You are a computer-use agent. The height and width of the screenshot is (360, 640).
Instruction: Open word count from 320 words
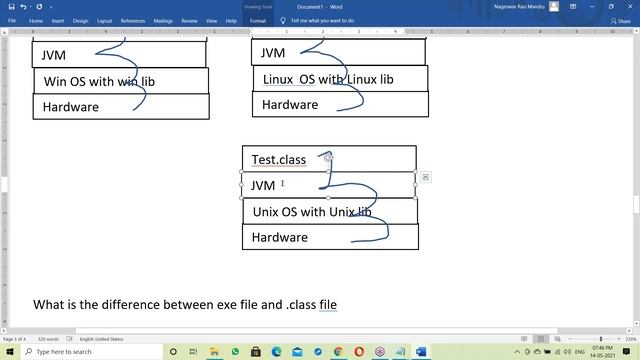48,339
